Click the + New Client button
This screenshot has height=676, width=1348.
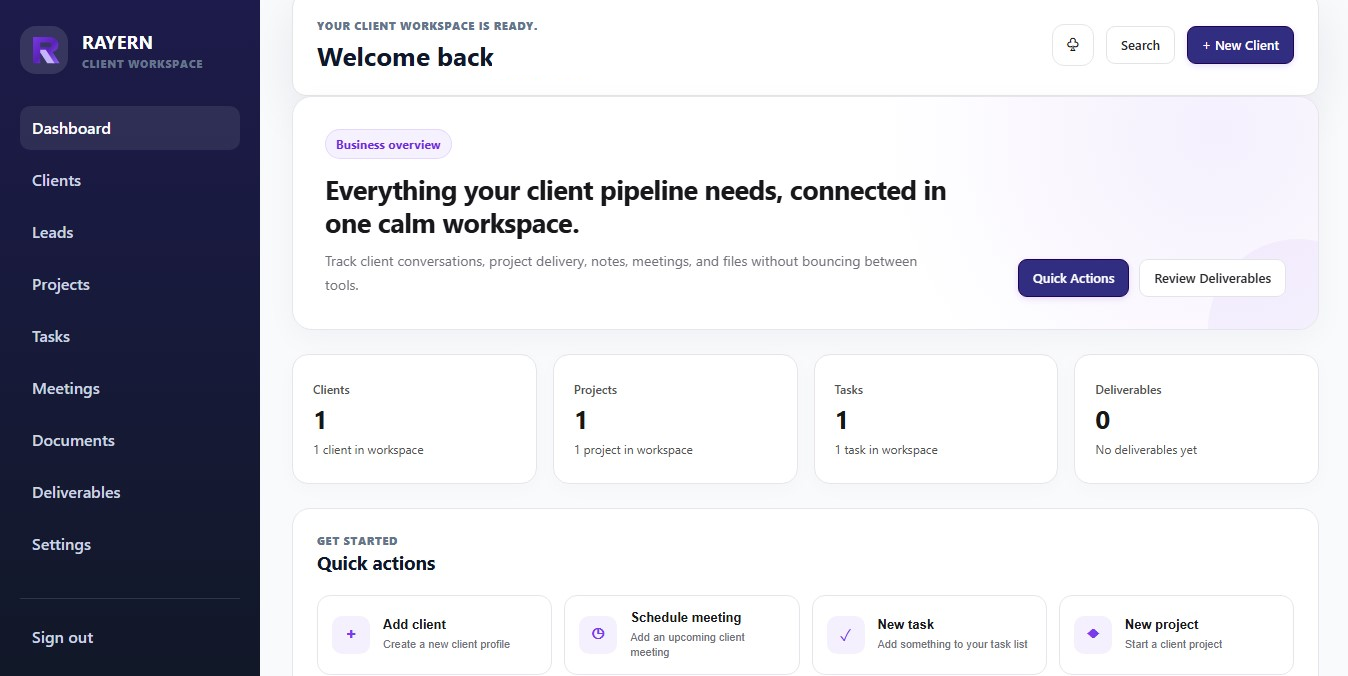(1240, 45)
